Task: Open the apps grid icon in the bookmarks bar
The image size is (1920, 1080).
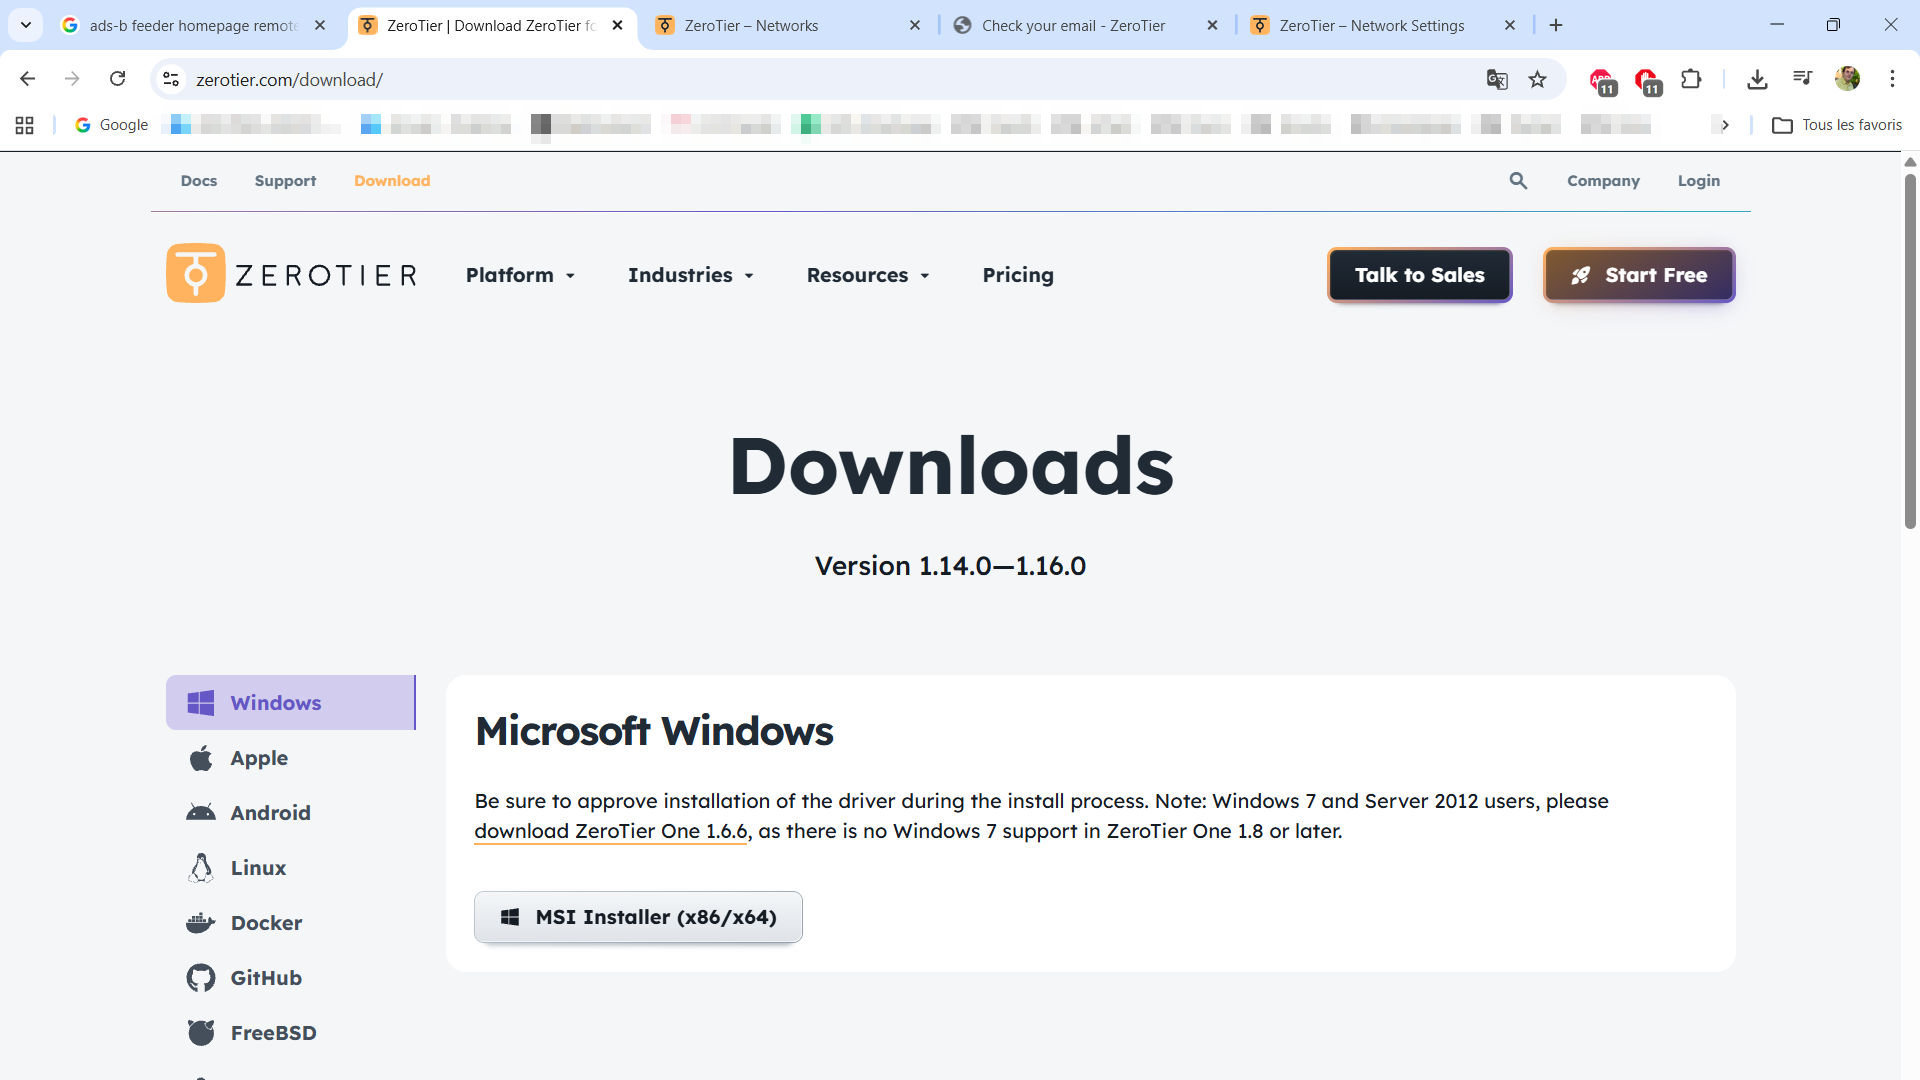Action: coord(25,125)
